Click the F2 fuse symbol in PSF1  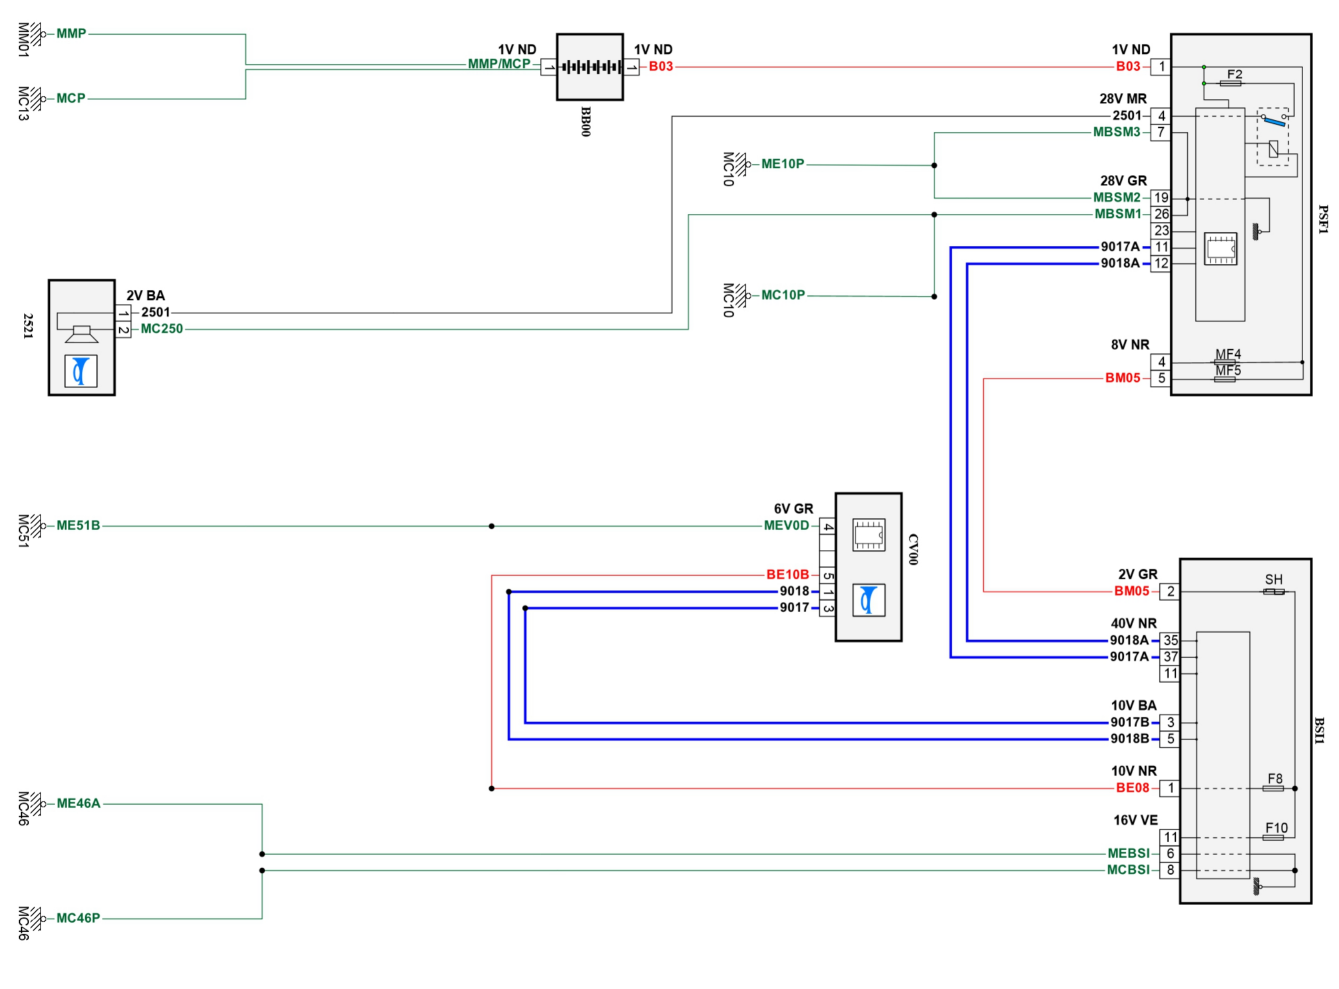click(x=1231, y=83)
